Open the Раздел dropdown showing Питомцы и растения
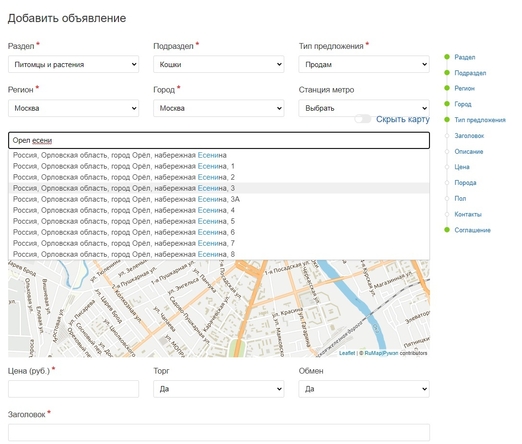Viewport: 522px width, 444px height. pos(73,64)
